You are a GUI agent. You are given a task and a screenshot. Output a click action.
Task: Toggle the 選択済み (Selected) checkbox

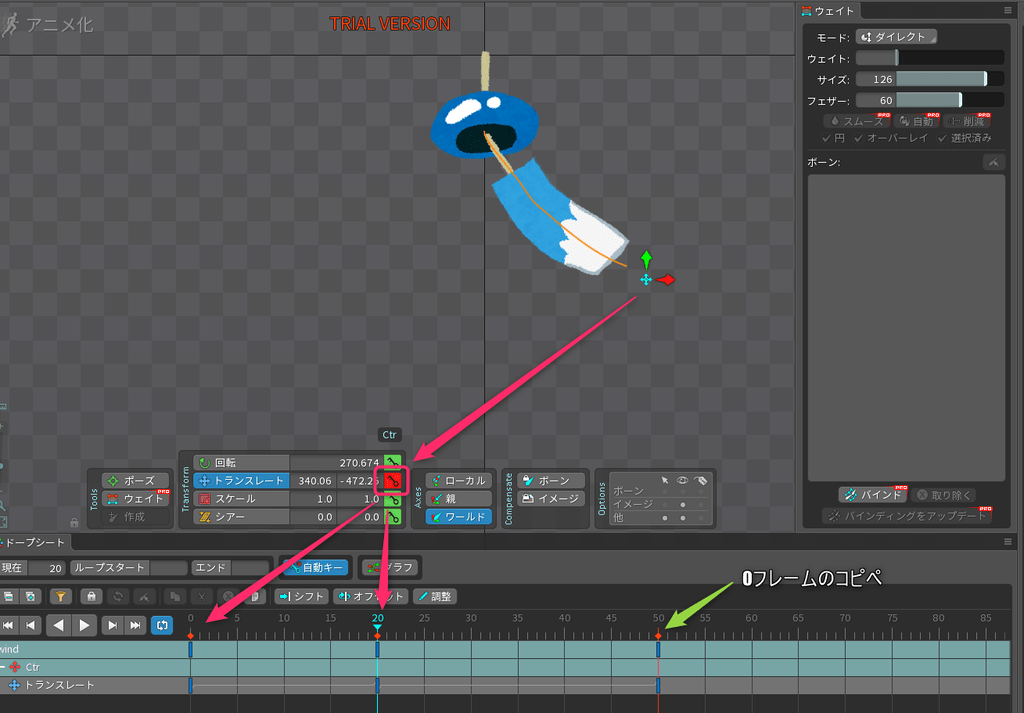(964, 138)
